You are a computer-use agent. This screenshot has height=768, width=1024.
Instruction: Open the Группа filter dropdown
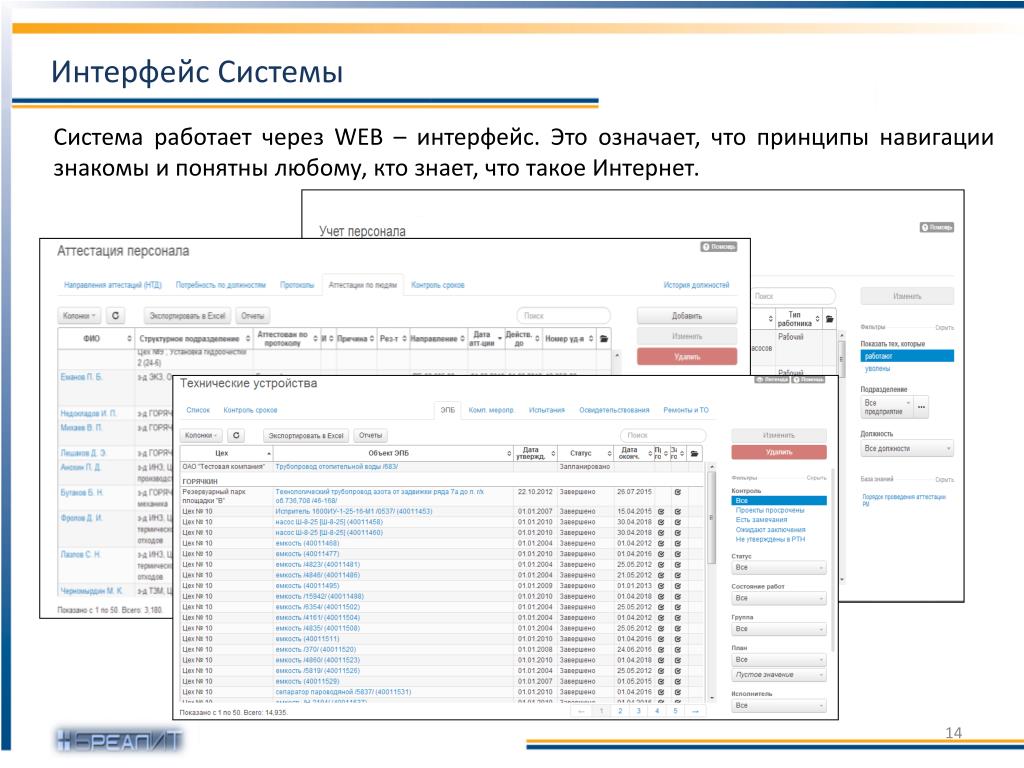[779, 629]
